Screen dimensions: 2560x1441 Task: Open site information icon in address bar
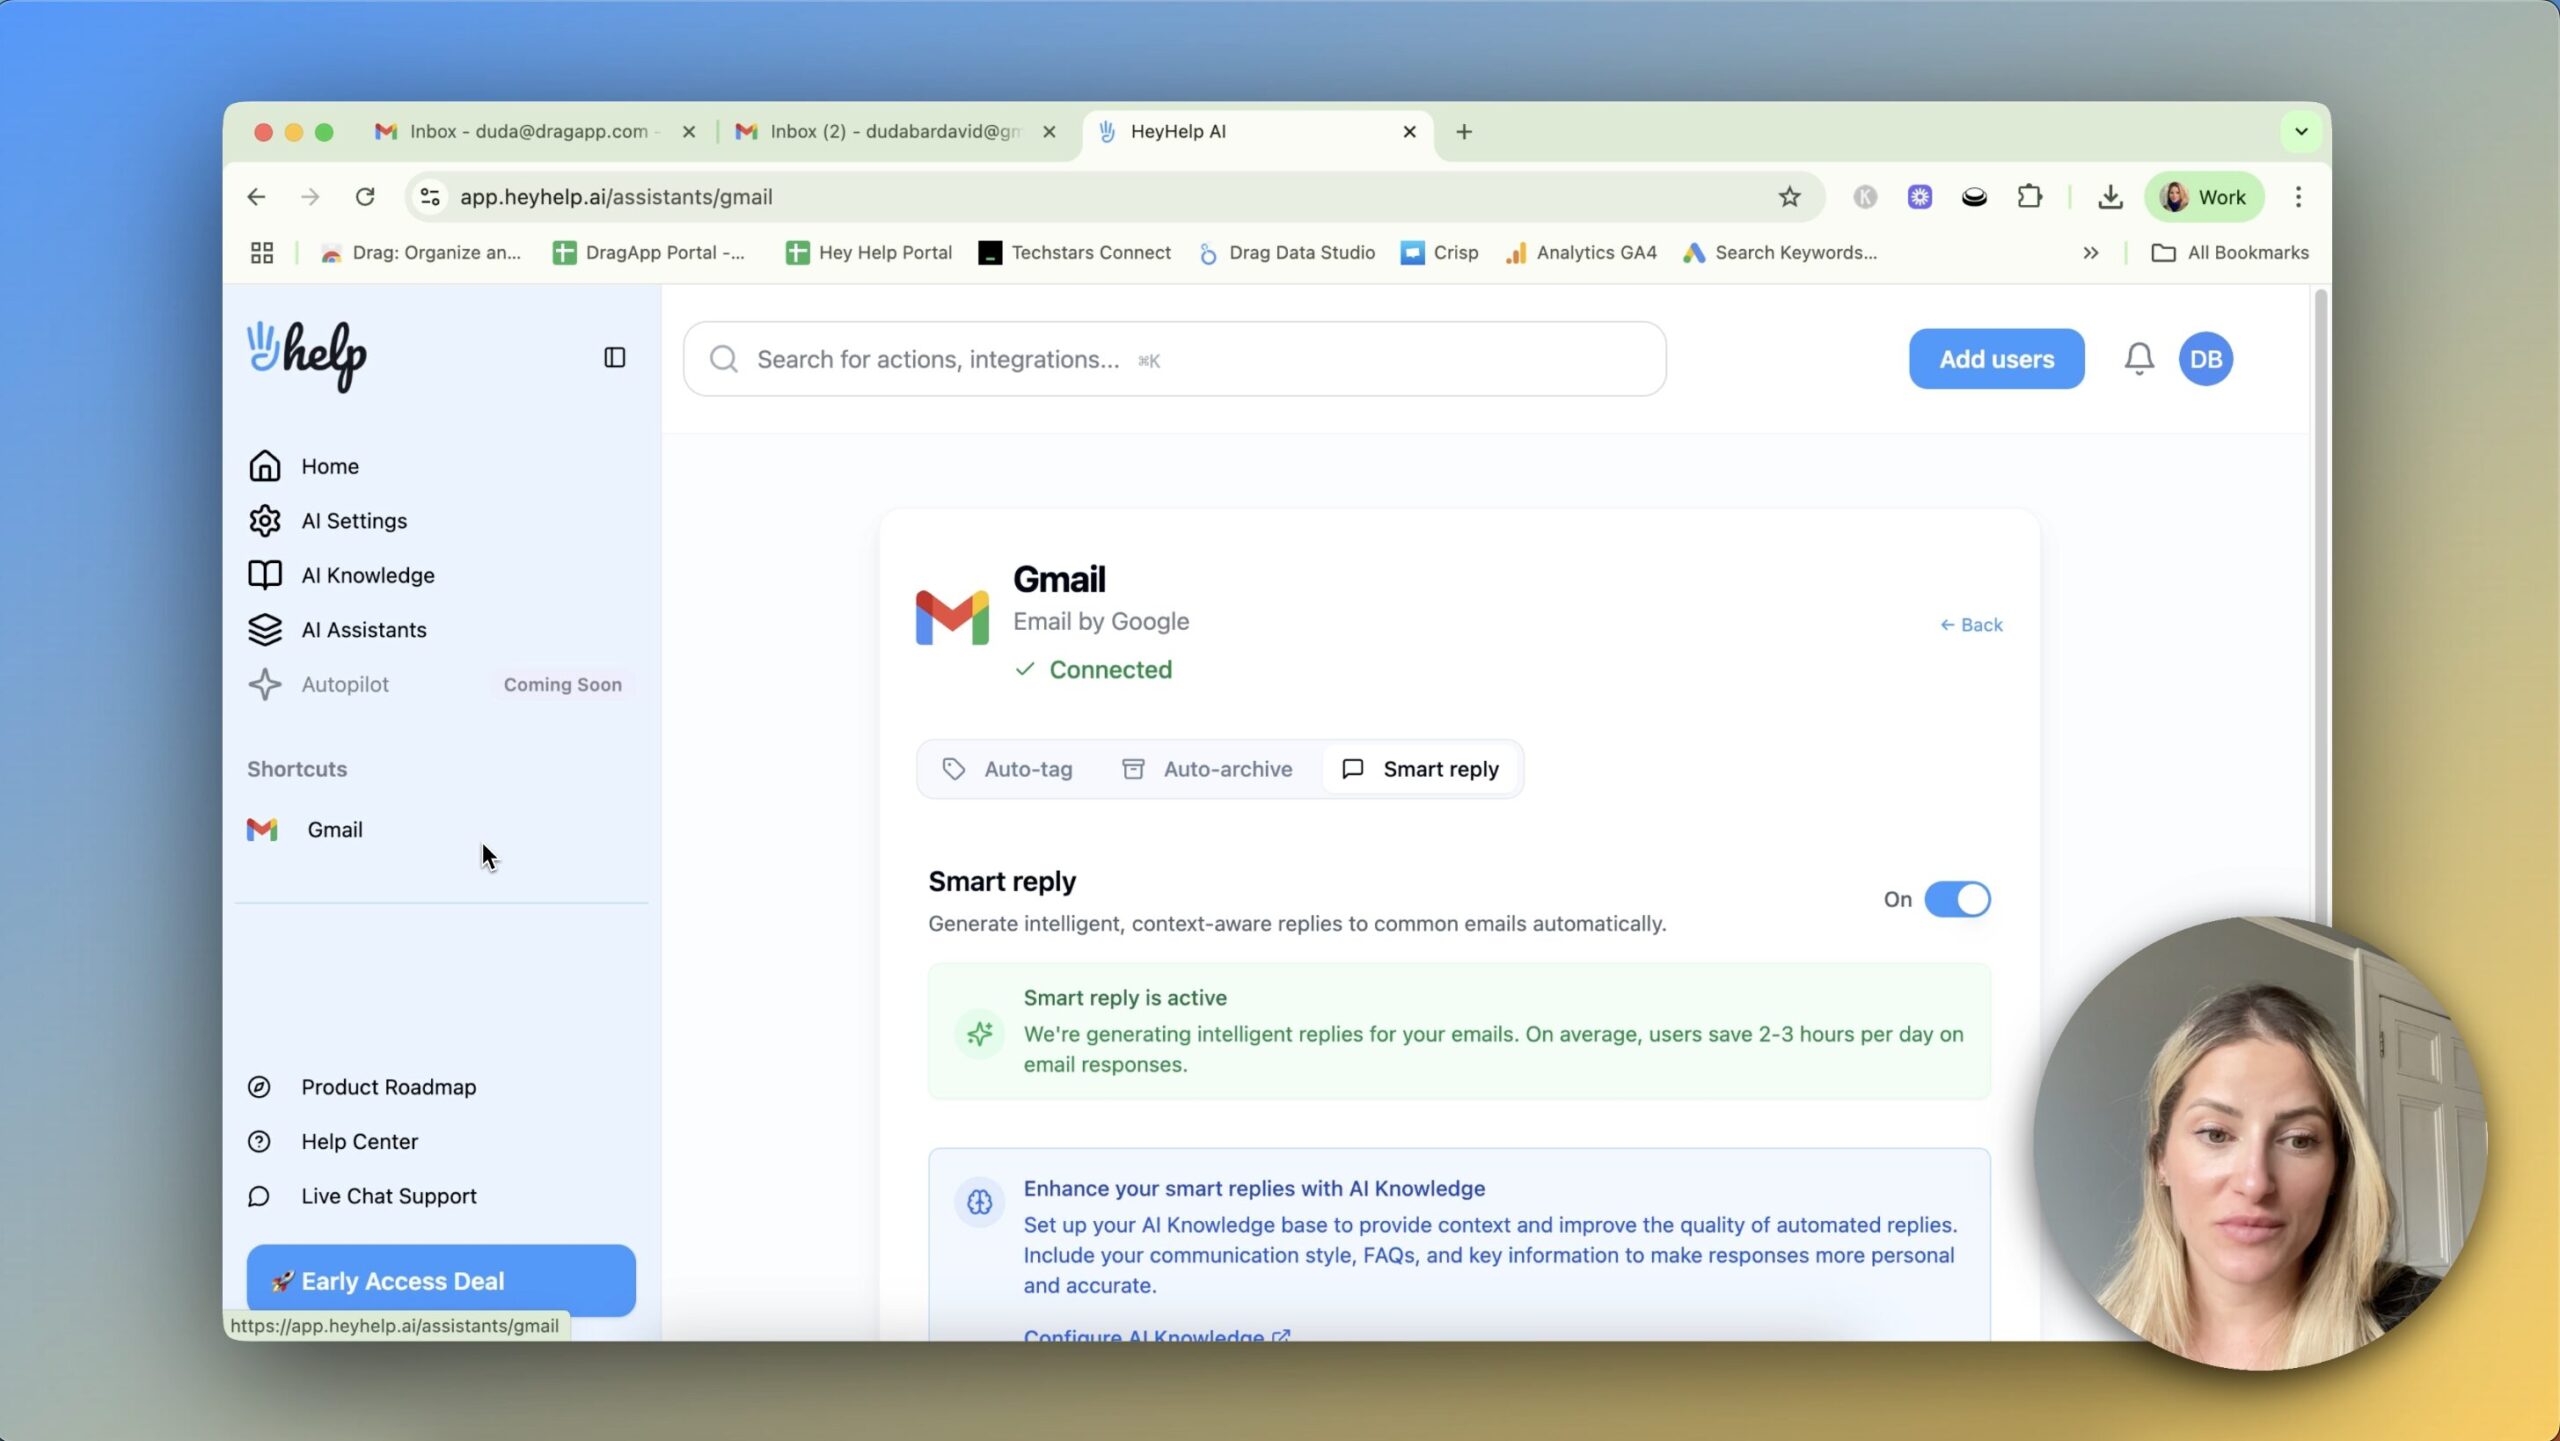[x=430, y=197]
